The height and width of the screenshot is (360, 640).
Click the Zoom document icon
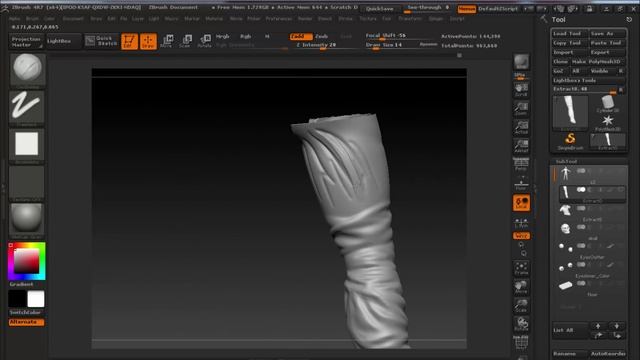click(521, 109)
